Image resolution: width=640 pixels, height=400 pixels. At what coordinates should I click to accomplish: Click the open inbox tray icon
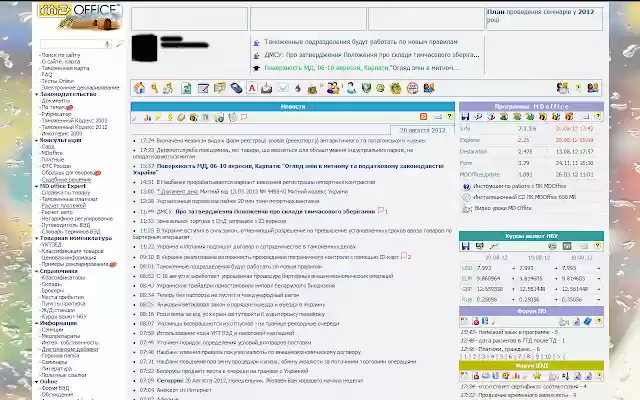[267, 88]
